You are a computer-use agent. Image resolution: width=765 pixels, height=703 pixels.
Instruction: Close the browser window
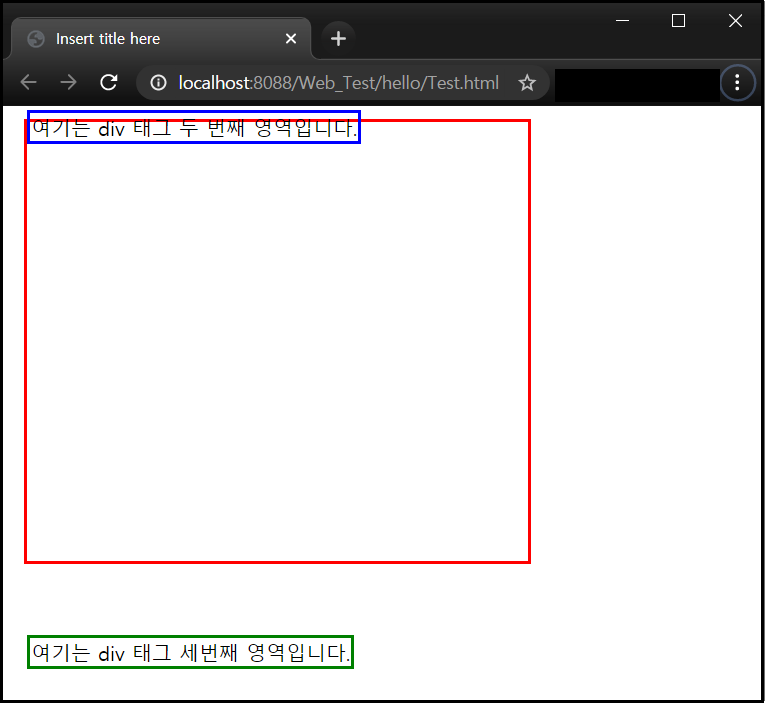735,20
